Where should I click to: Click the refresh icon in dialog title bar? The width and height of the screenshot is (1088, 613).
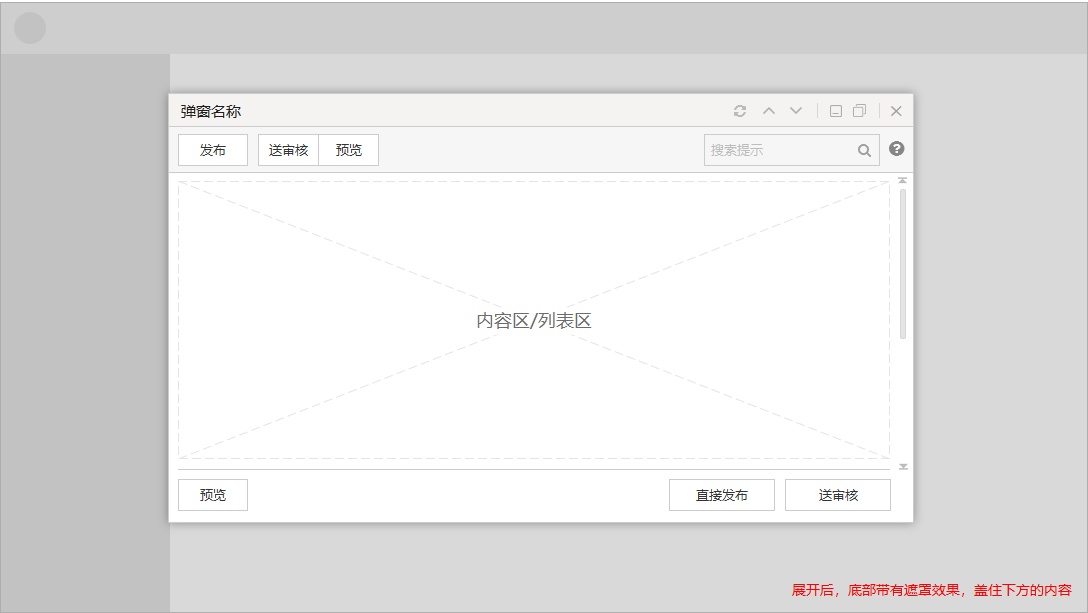coord(740,111)
